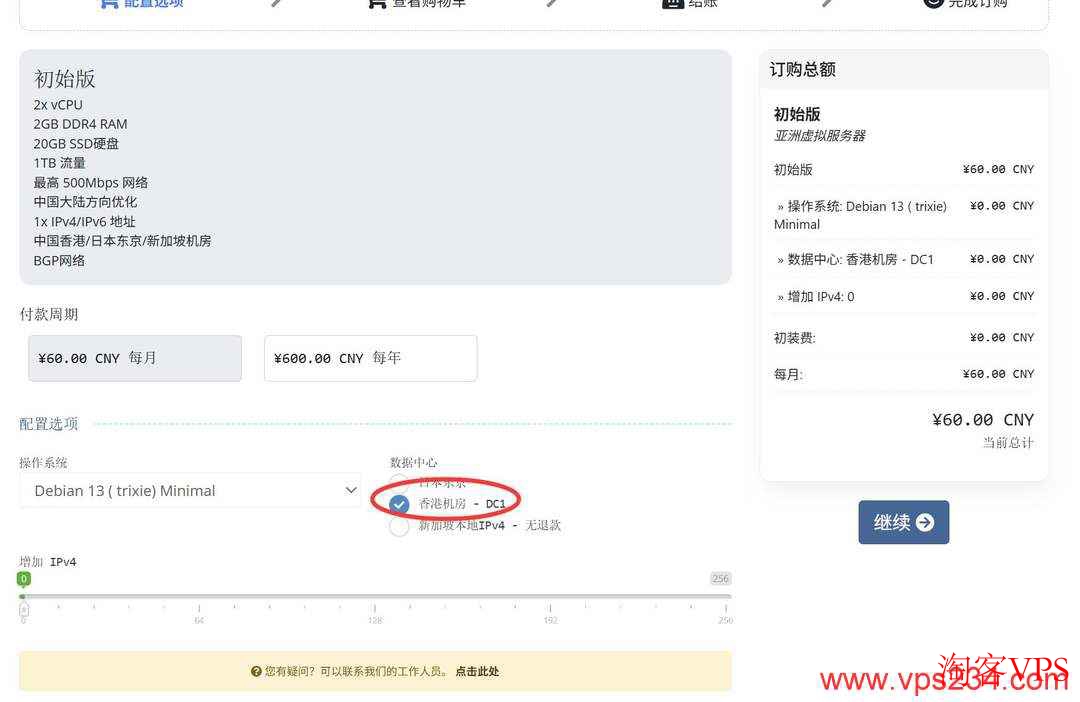Click the 点击此处 contact link
This screenshot has height=702, width=1080.
477,672
